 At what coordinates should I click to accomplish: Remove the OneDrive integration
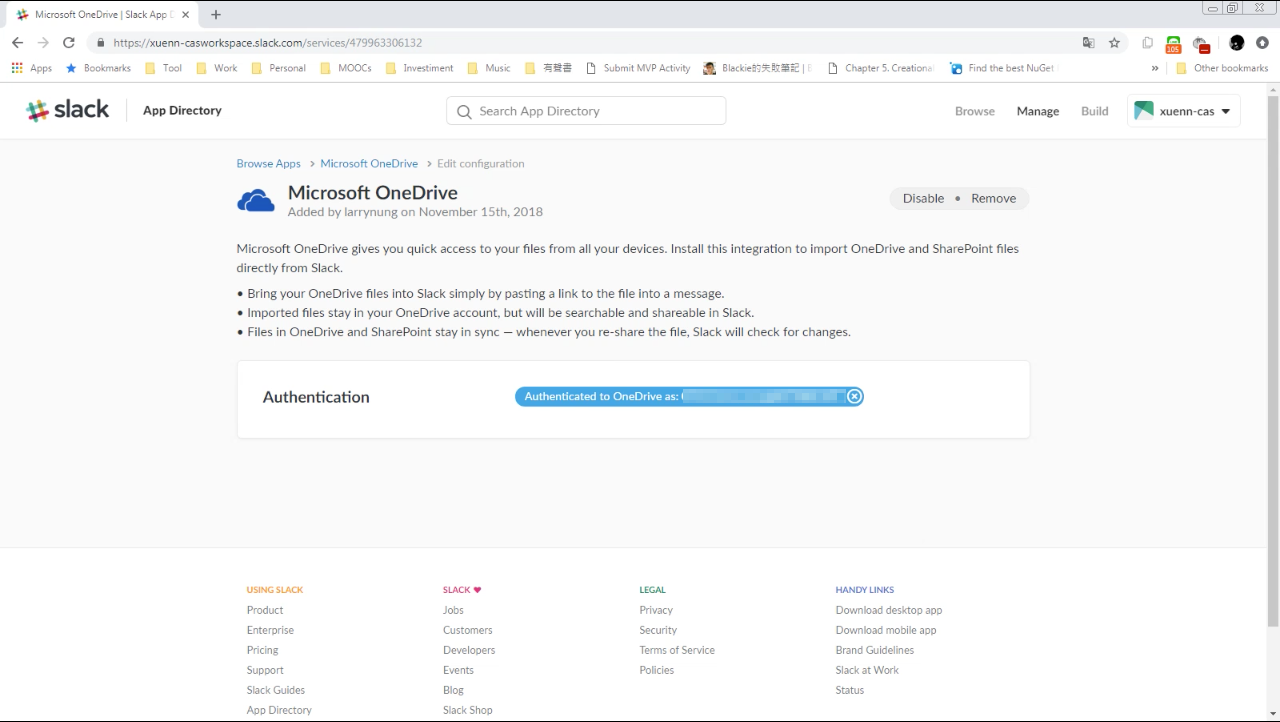pos(994,198)
